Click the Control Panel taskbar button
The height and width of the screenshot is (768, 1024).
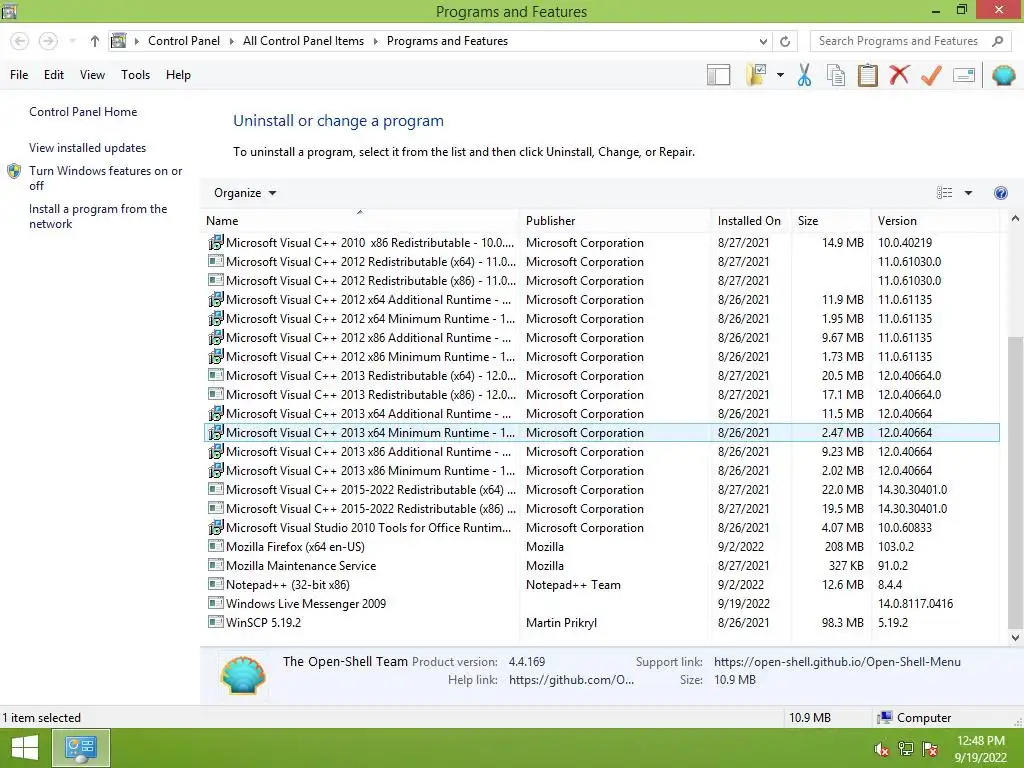[81, 748]
